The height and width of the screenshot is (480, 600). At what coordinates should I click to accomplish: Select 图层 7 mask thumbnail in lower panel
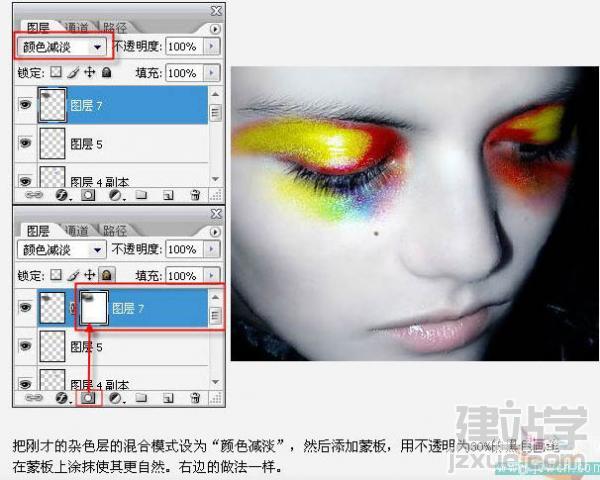pyautogui.click(x=94, y=308)
